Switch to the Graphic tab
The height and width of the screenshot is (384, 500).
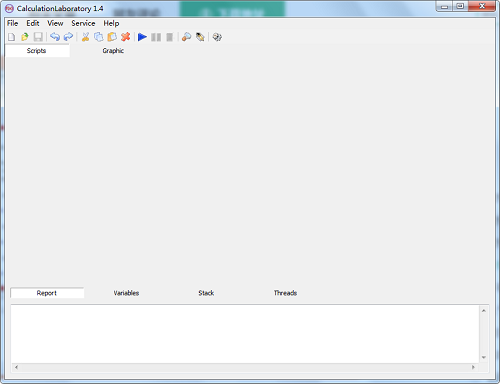click(x=113, y=51)
